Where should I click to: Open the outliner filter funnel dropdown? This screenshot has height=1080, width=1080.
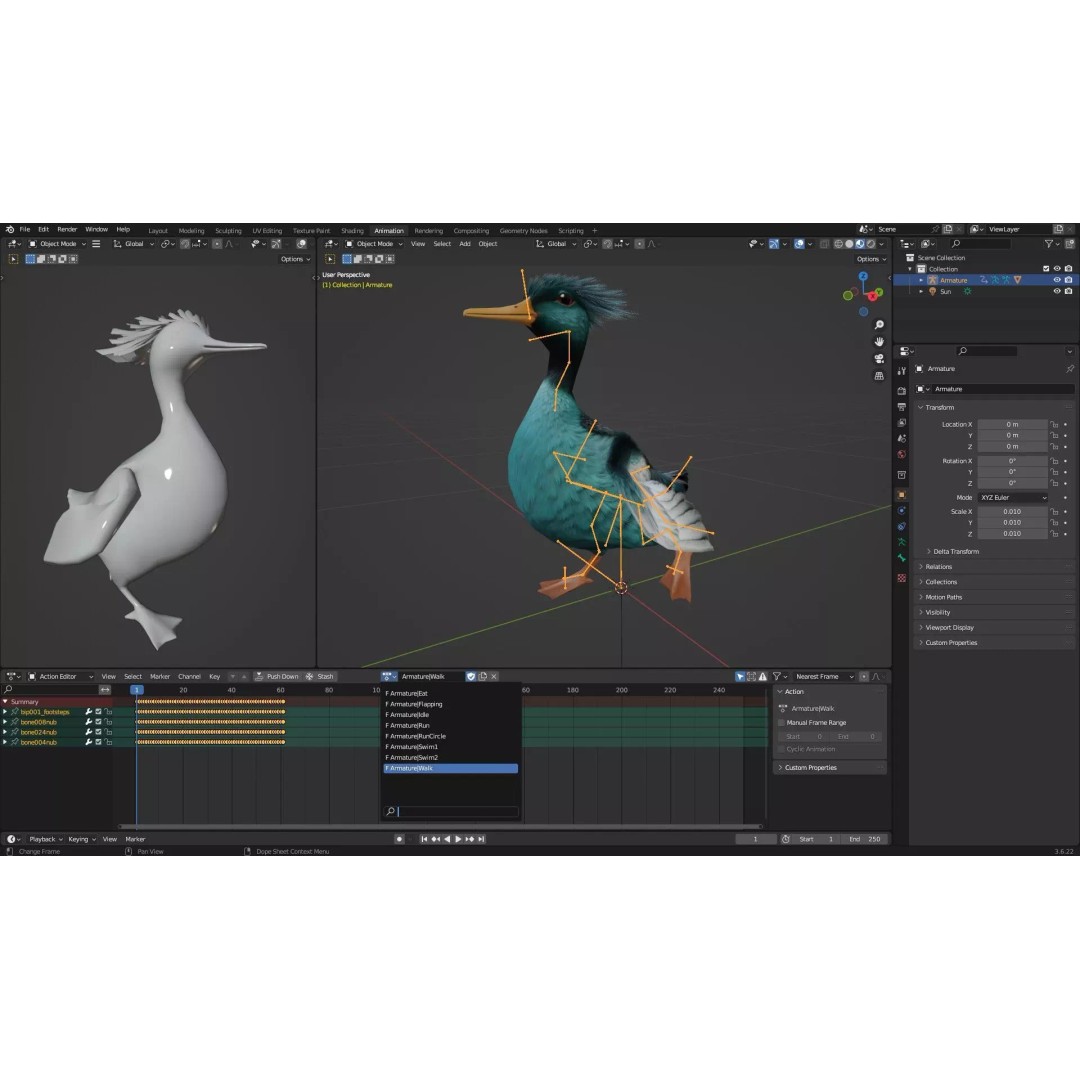click(1052, 244)
